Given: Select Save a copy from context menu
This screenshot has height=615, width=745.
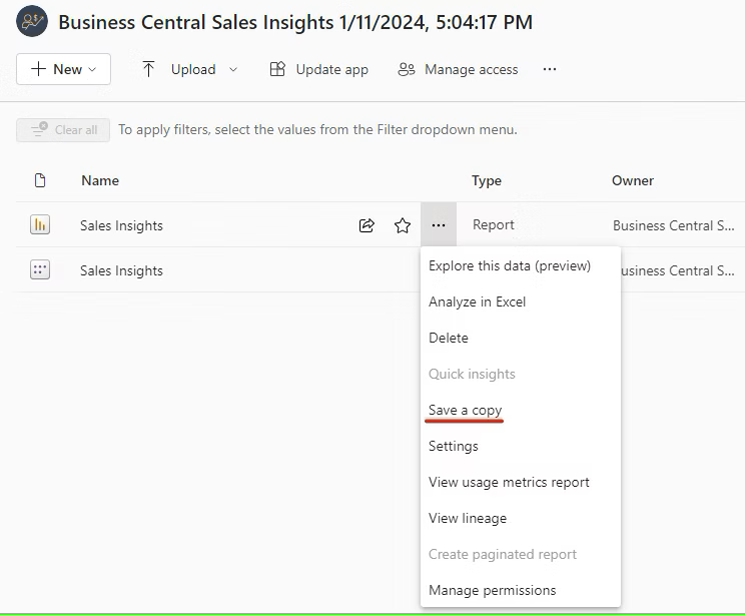Looking at the screenshot, I should pyautogui.click(x=465, y=410).
